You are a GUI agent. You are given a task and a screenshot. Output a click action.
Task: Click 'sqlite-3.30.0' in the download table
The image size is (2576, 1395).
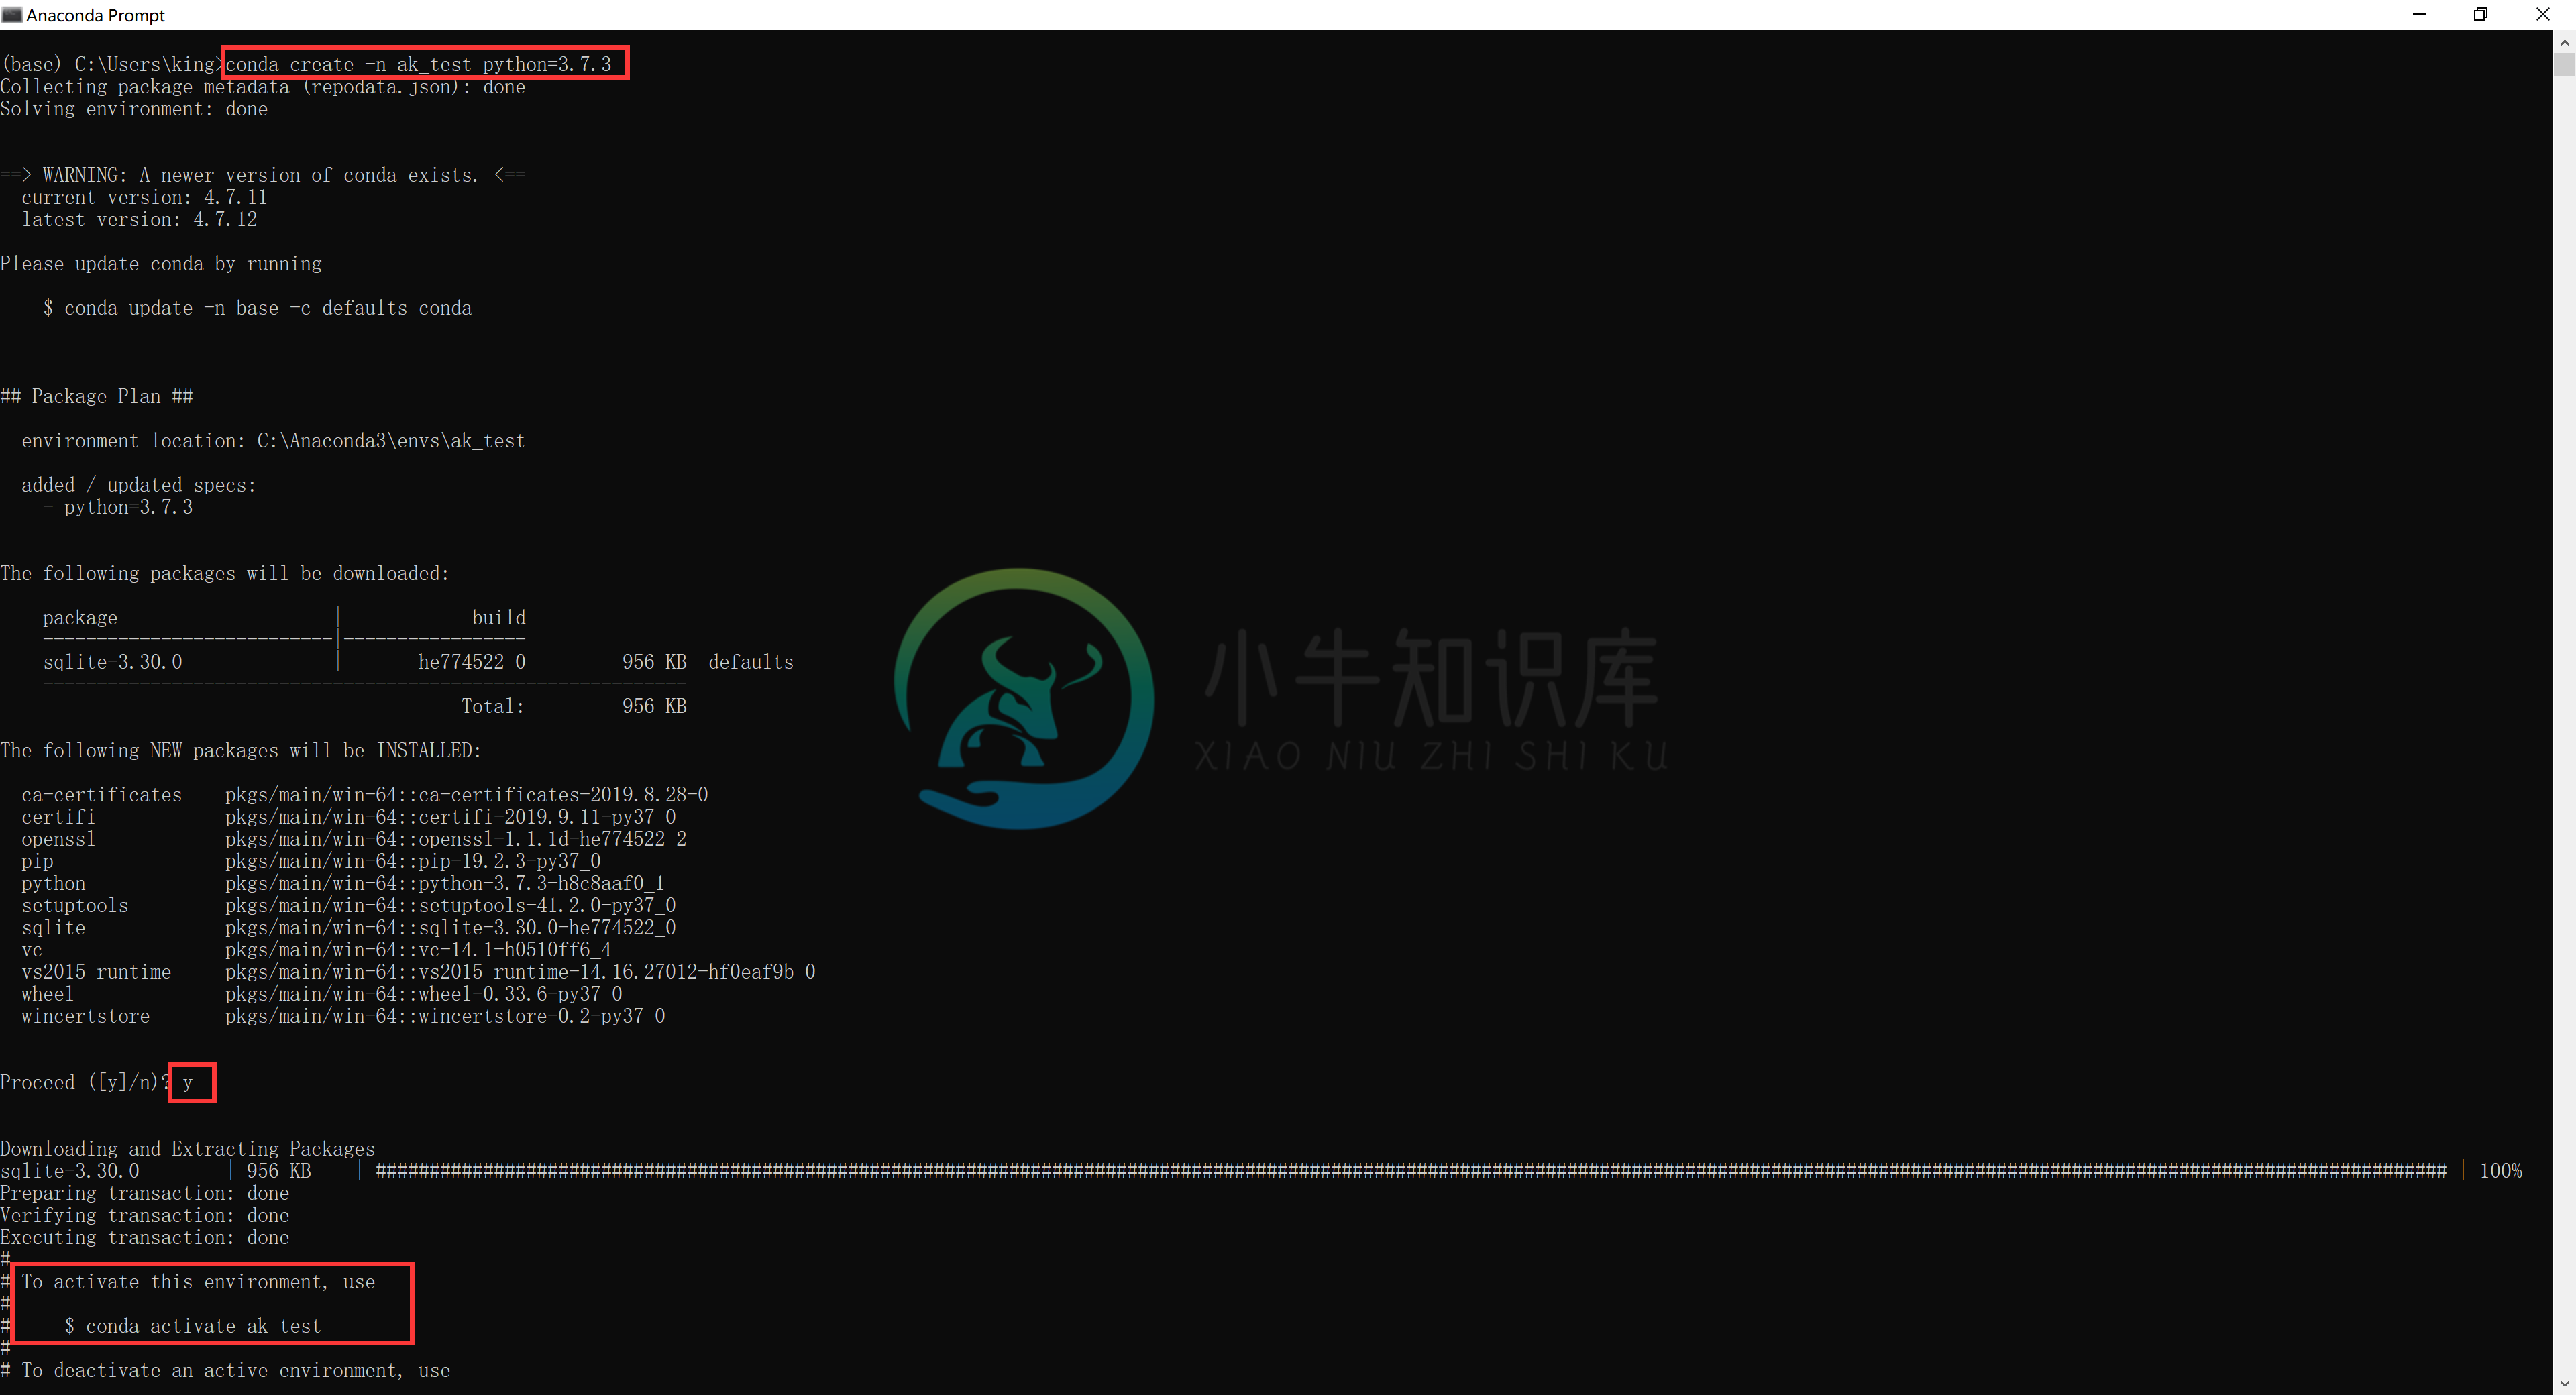coord(113,662)
